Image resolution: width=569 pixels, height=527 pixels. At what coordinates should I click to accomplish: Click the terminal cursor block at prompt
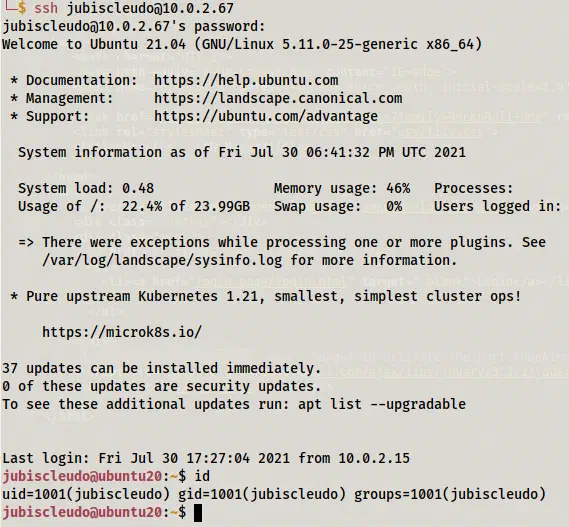coord(198,512)
